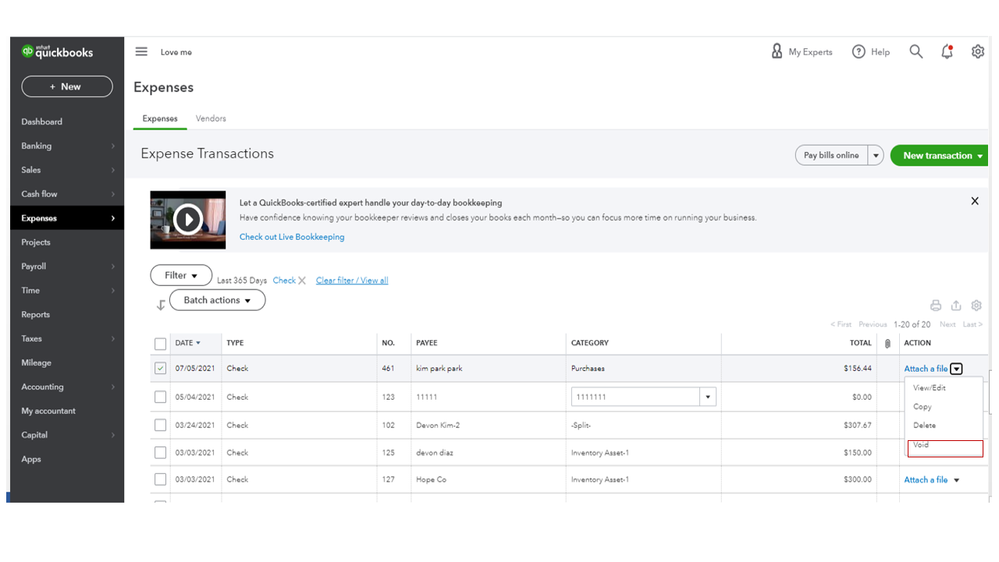Click Clear filter / View all
This screenshot has width=999, height=562.
352,280
